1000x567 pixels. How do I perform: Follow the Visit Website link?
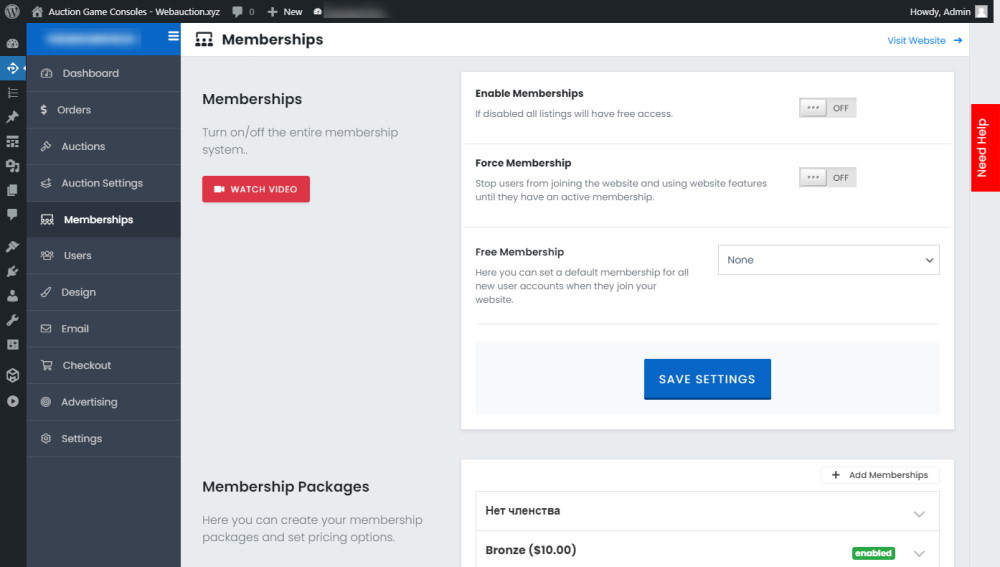click(x=924, y=40)
